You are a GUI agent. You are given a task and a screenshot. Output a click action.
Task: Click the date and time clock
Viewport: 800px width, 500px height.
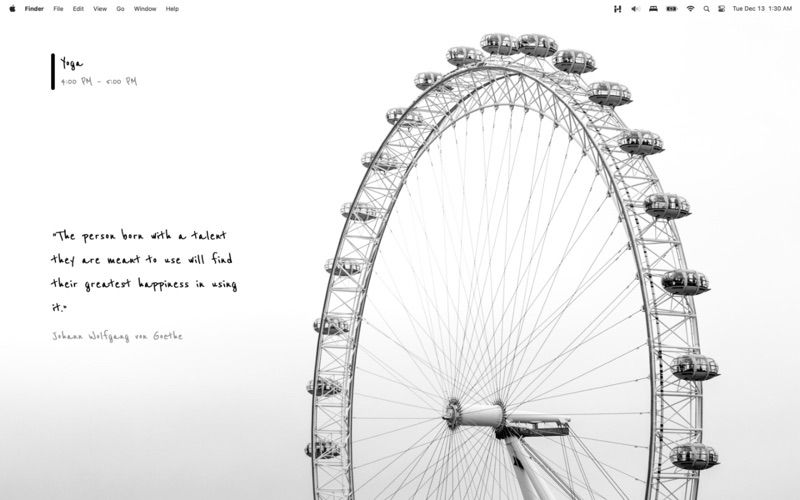(x=762, y=9)
